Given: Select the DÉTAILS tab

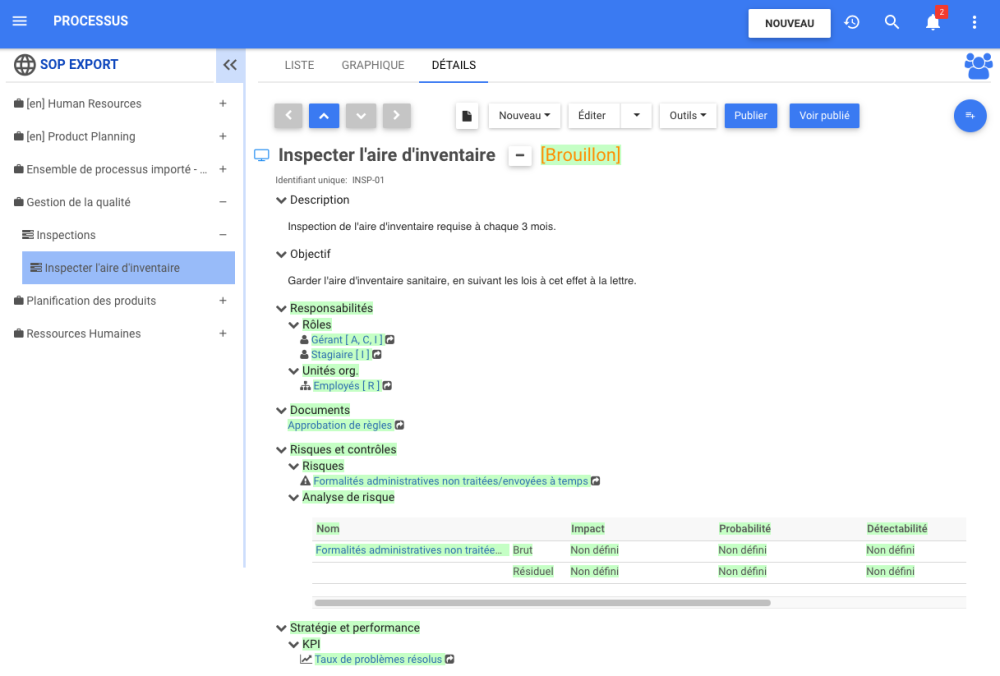Looking at the screenshot, I should [x=453, y=65].
